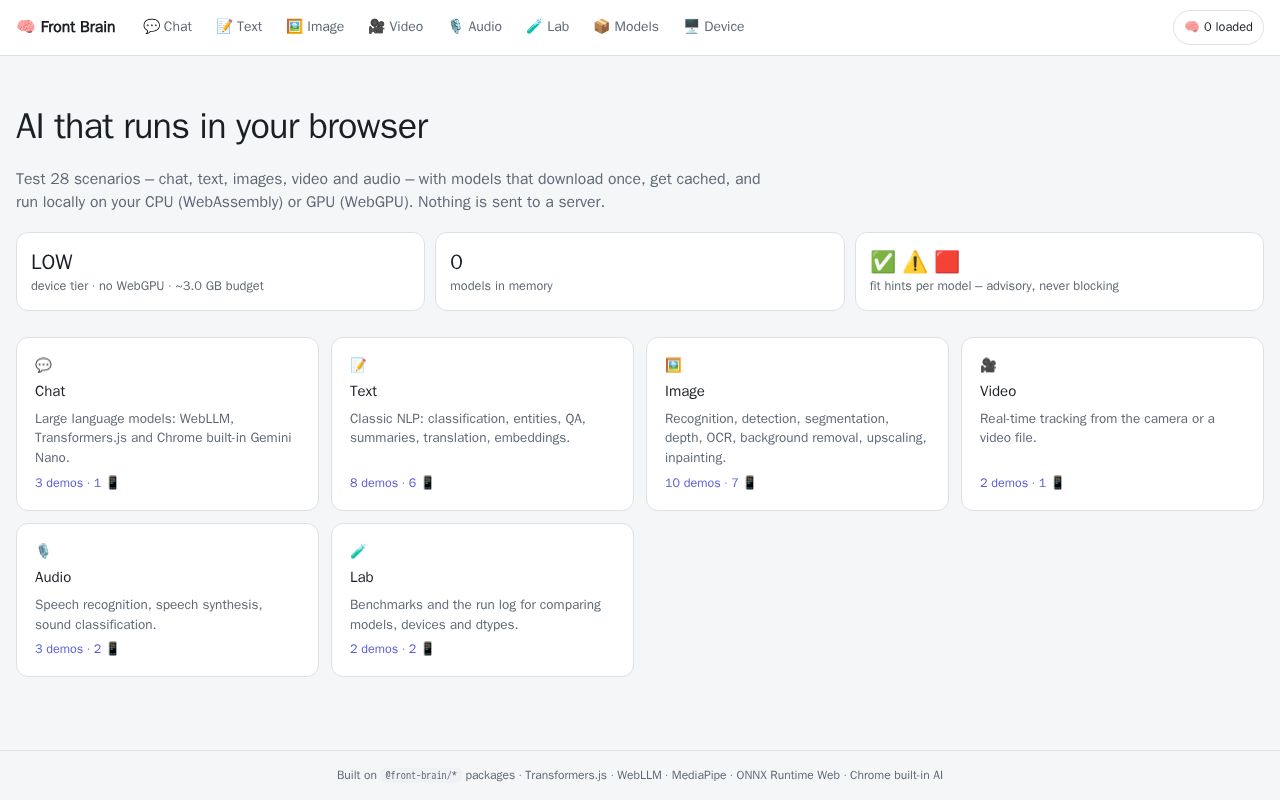Click '8 demos · 6' in Text card

[x=392, y=483]
